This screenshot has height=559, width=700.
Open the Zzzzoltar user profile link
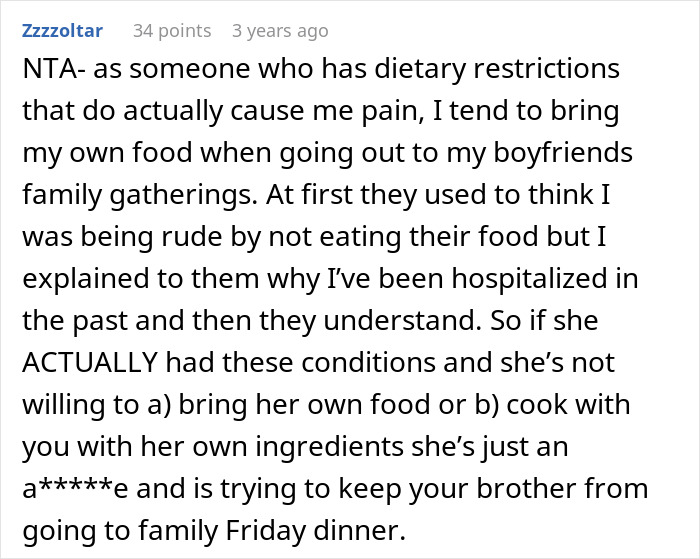coord(61,31)
